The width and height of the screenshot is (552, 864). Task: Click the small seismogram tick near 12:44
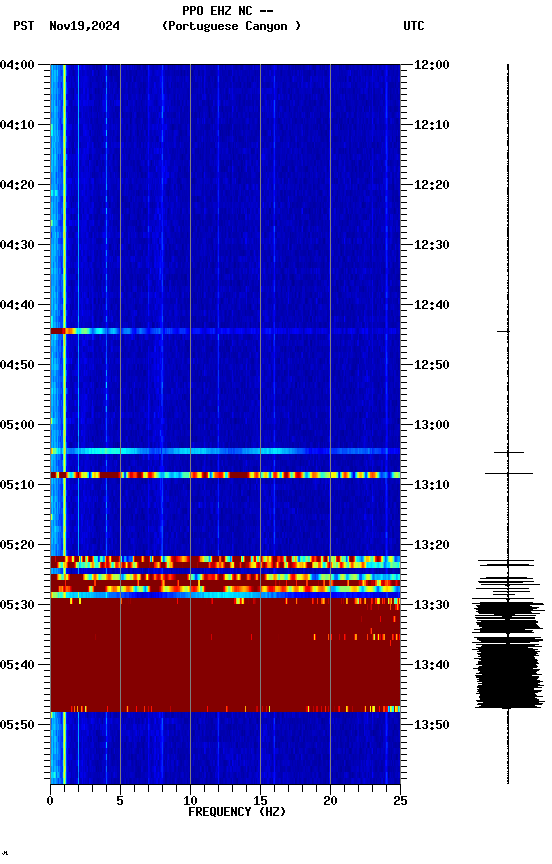coord(504,332)
